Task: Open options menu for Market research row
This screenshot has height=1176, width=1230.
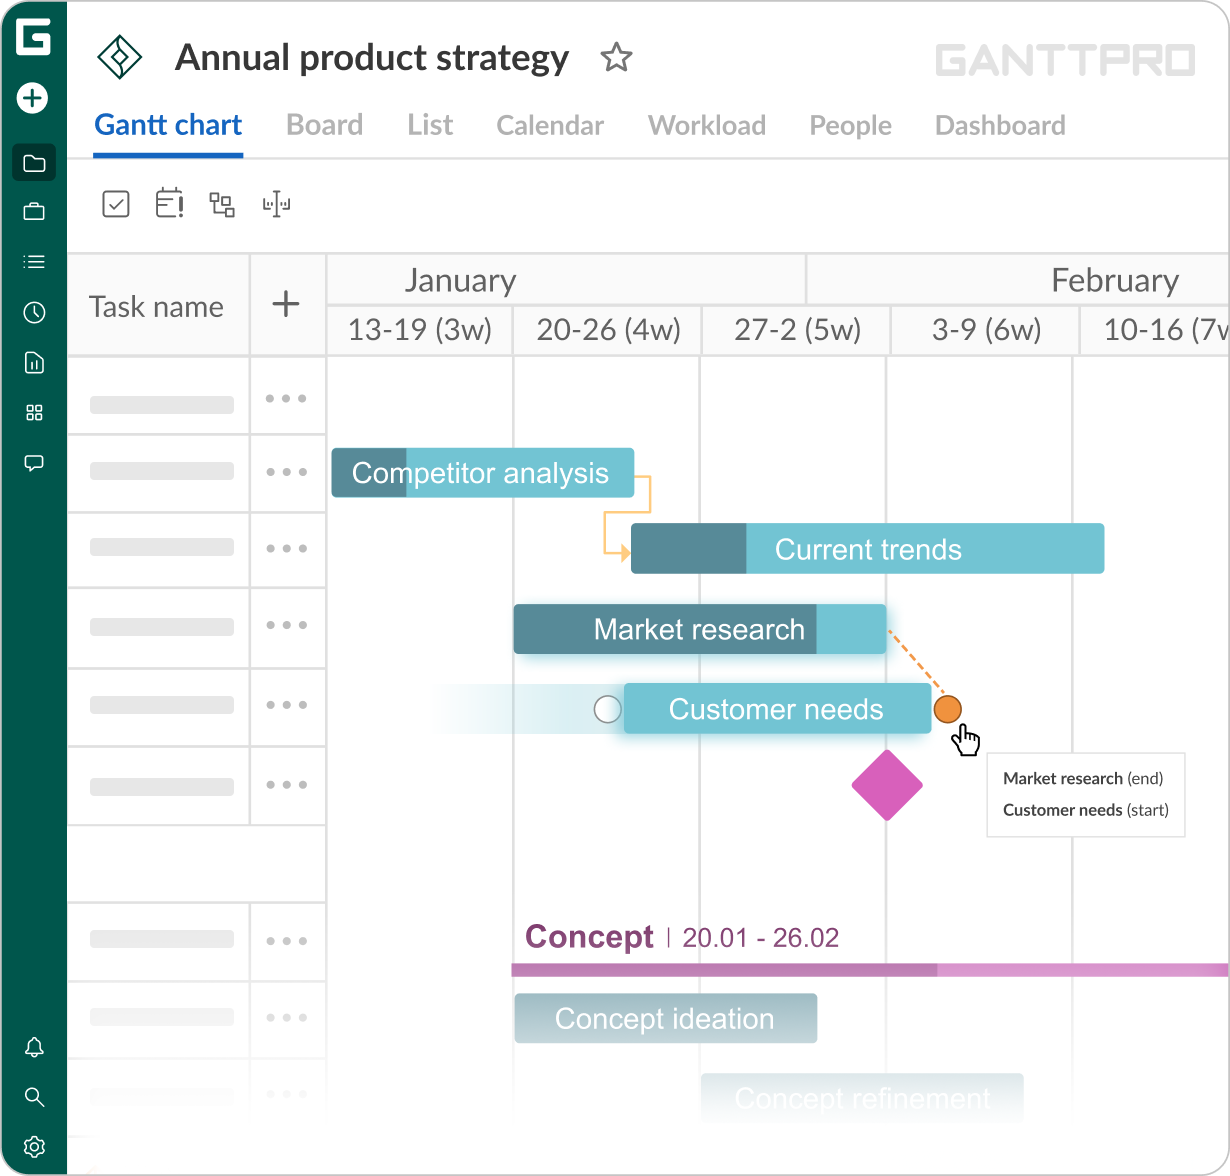Action: 287,626
